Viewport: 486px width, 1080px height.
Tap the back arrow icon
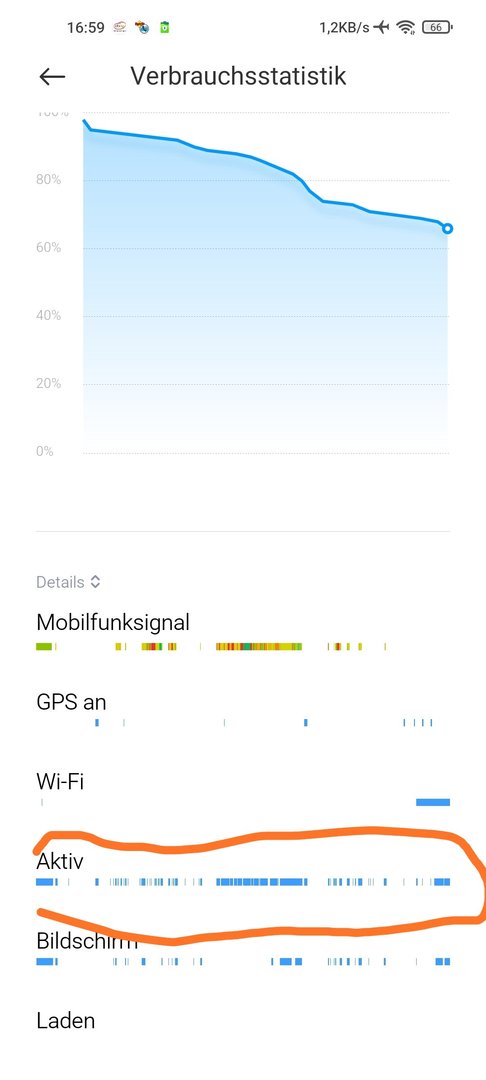52,76
